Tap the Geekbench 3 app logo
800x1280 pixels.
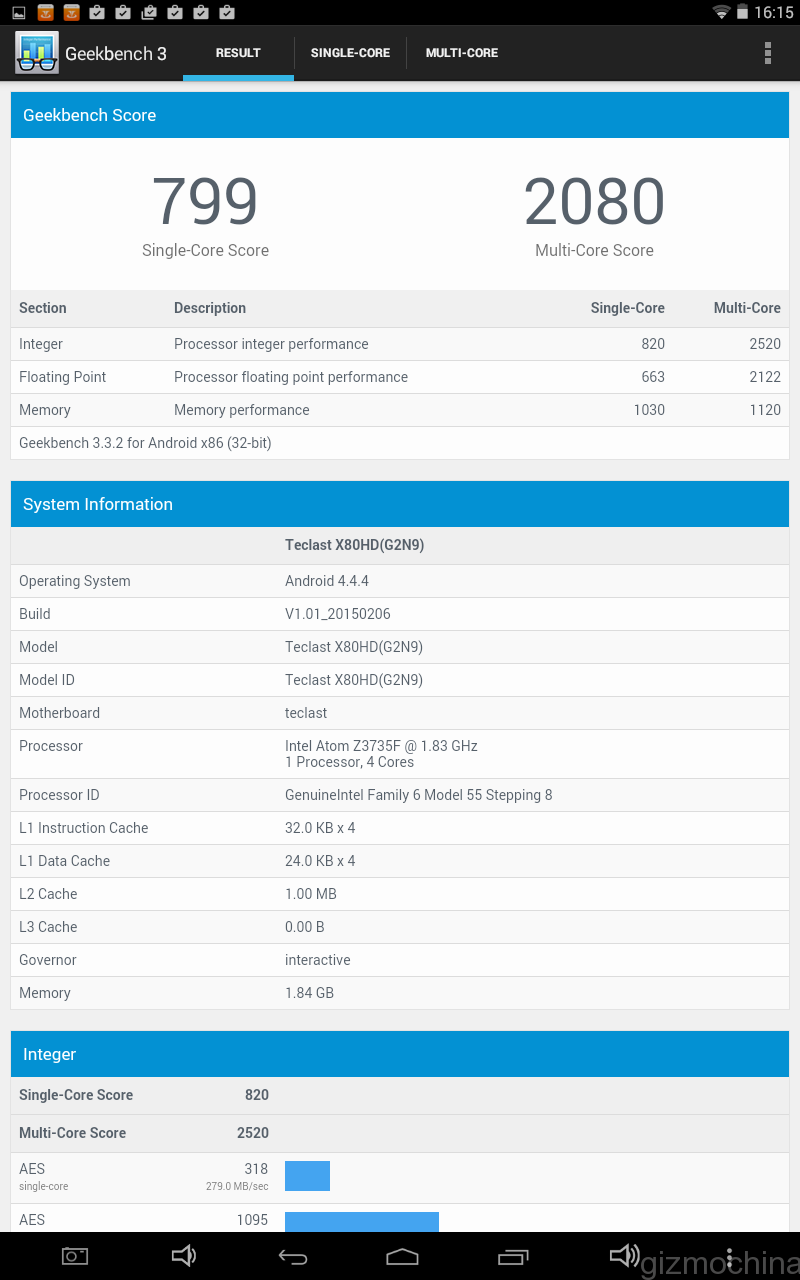coord(37,53)
